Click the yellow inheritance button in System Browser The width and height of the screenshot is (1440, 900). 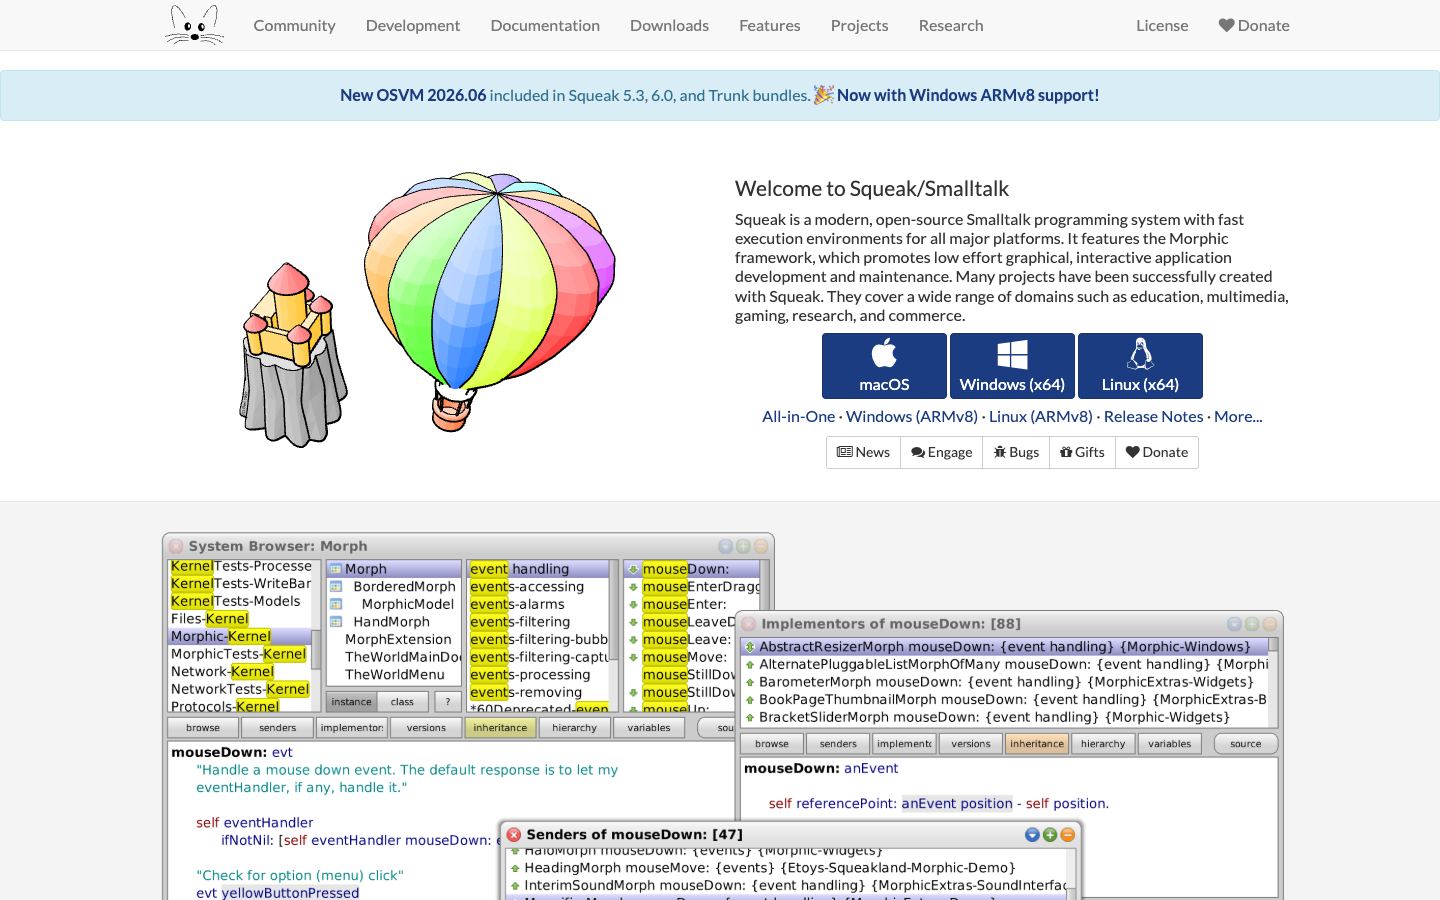click(x=500, y=728)
